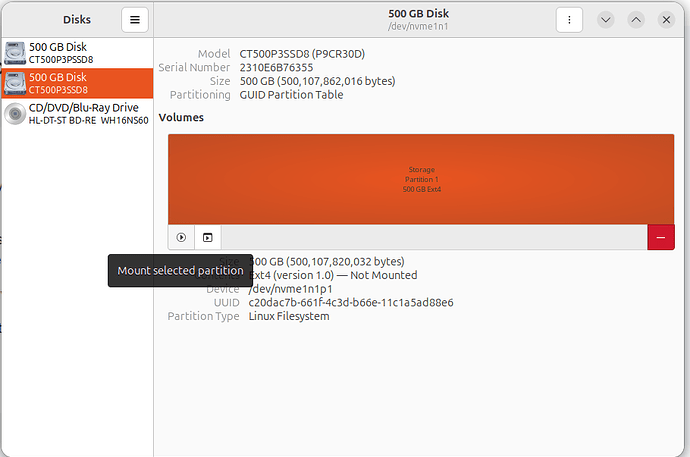The image size is (690, 457).
Task: Mount the selected partition with play icon
Action: tap(181, 238)
